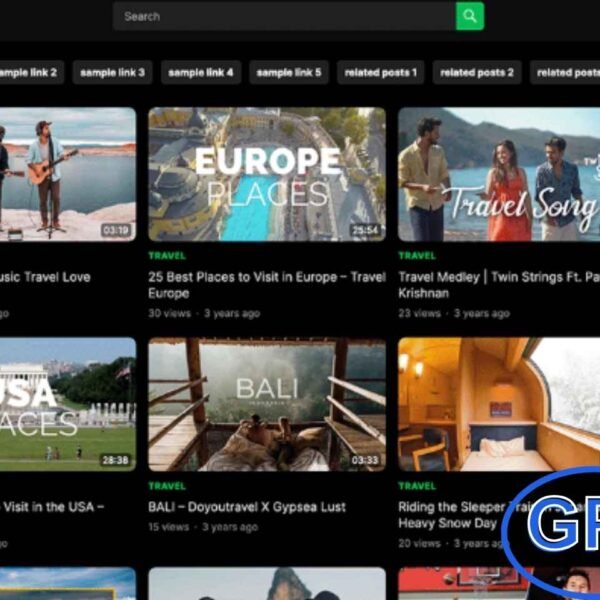Click the 25:54 duration badge on Europe video
Screen dimensions: 600x600
[365, 230]
